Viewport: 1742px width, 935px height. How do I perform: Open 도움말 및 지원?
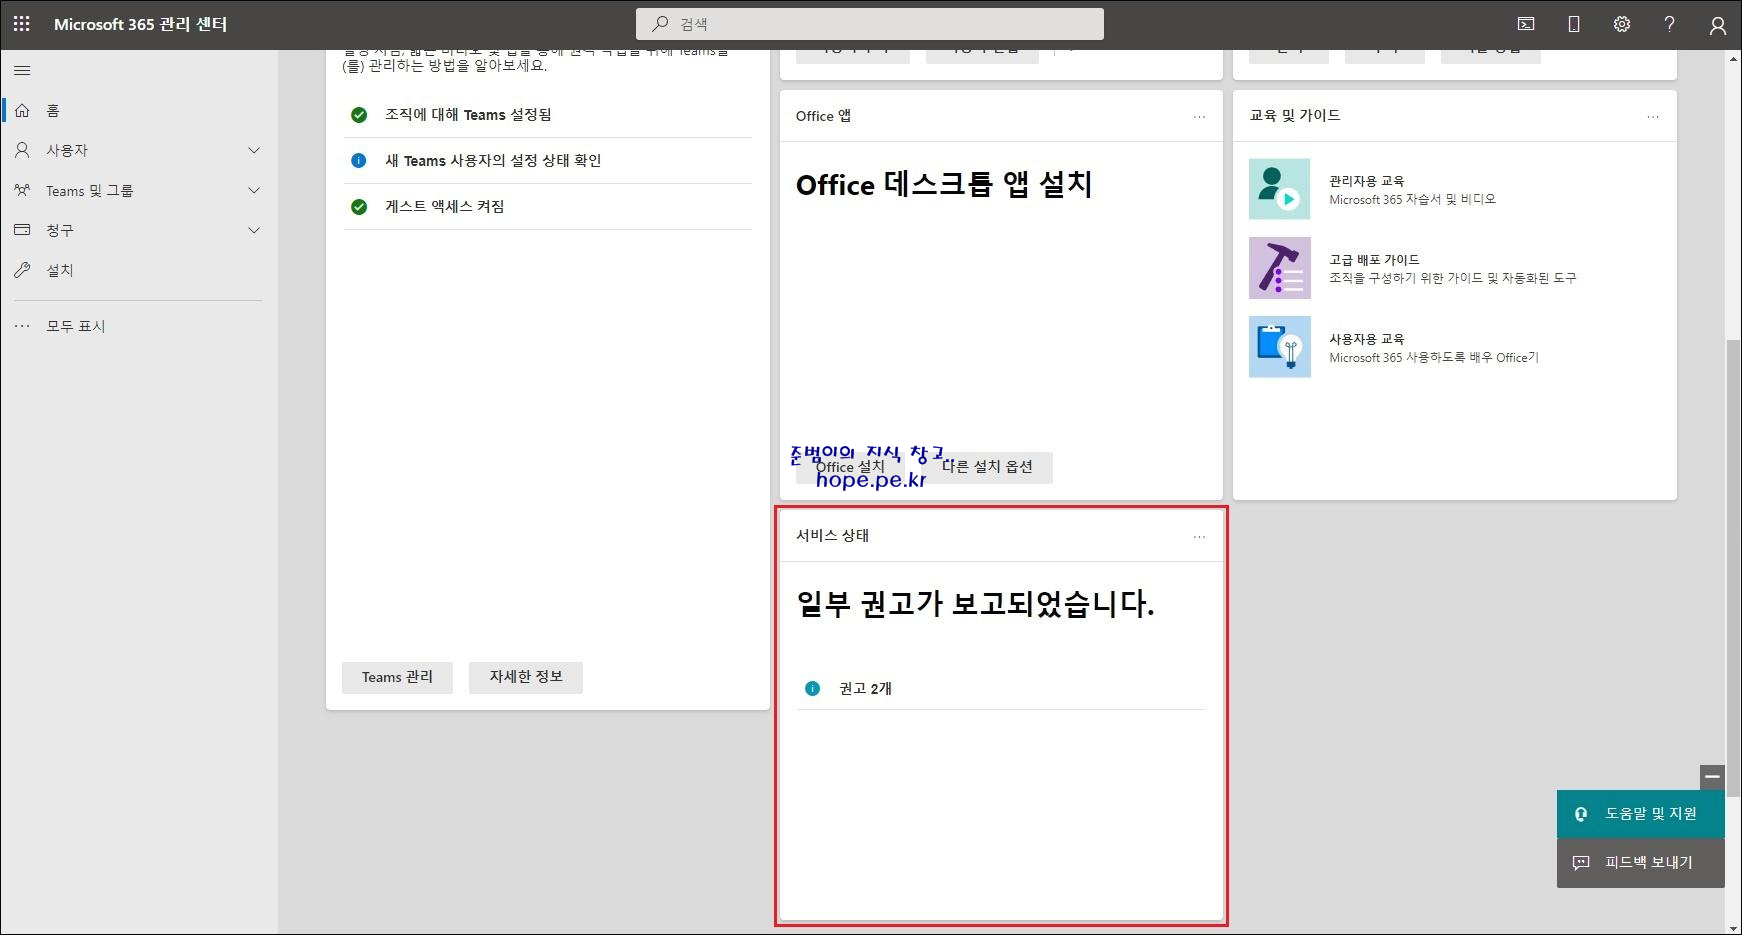(x=1640, y=814)
